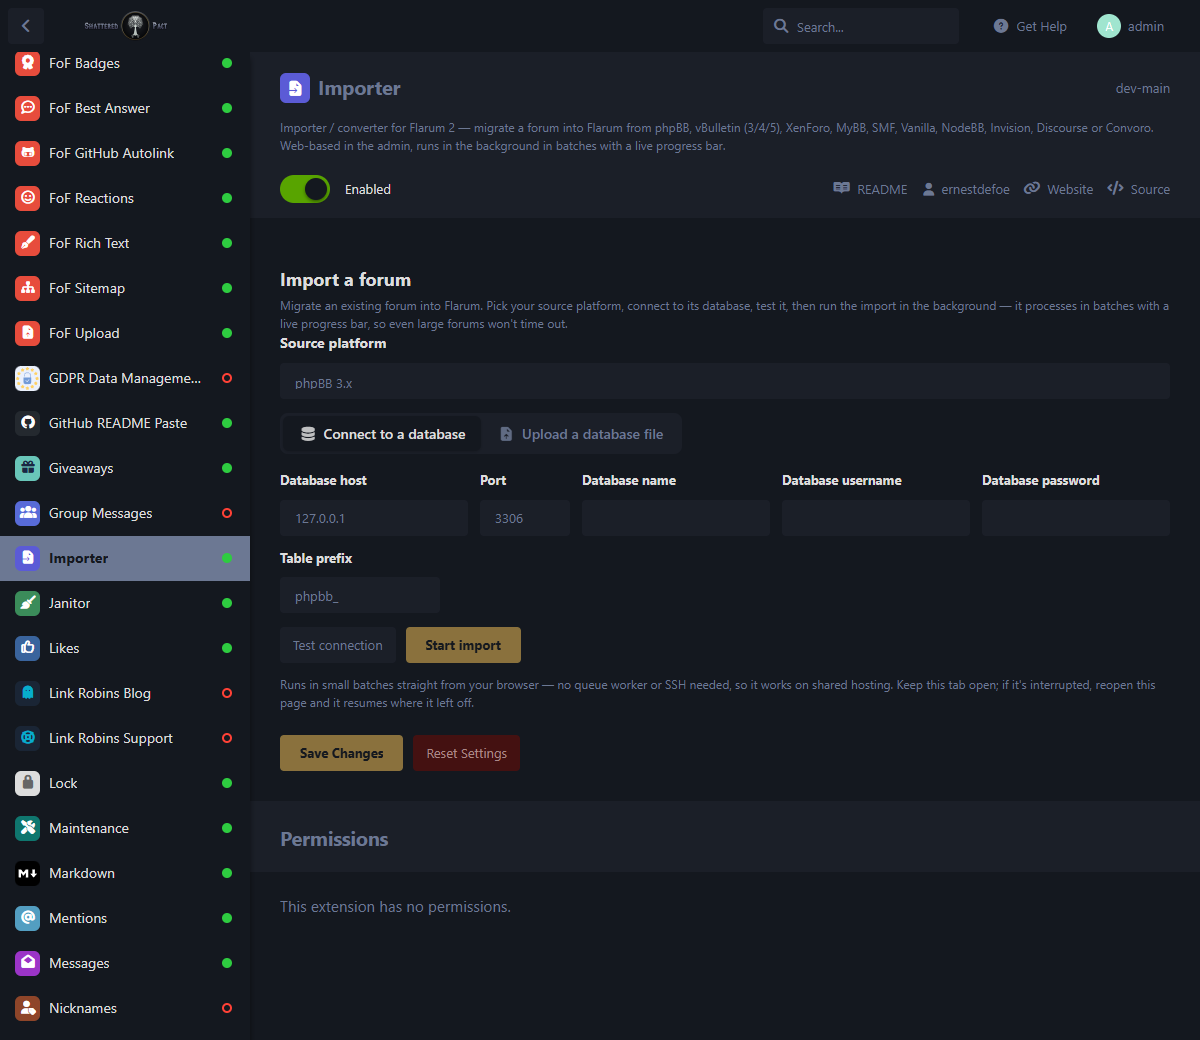Click the GDPR Data Management icon
This screenshot has width=1200, height=1040.
click(x=28, y=378)
